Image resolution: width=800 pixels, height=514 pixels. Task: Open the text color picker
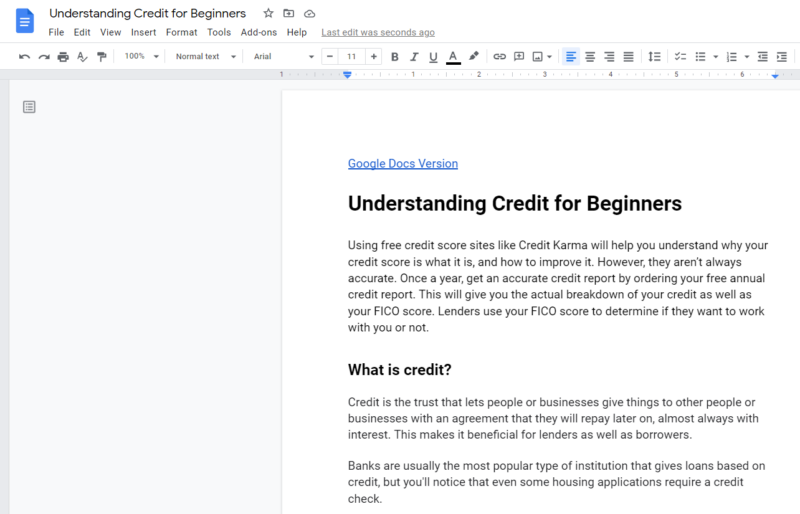pos(453,57)
